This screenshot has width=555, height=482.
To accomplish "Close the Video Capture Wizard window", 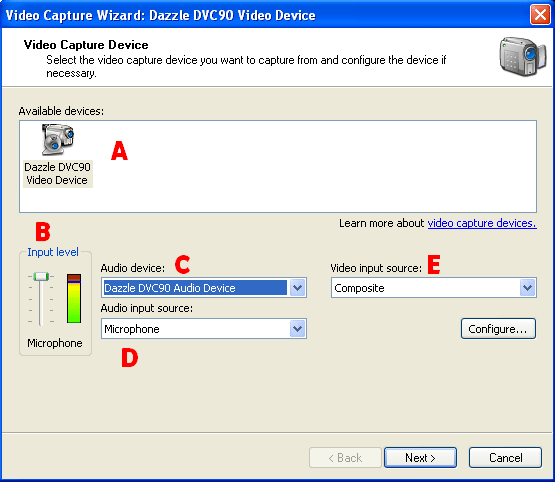I will (540, 15).
